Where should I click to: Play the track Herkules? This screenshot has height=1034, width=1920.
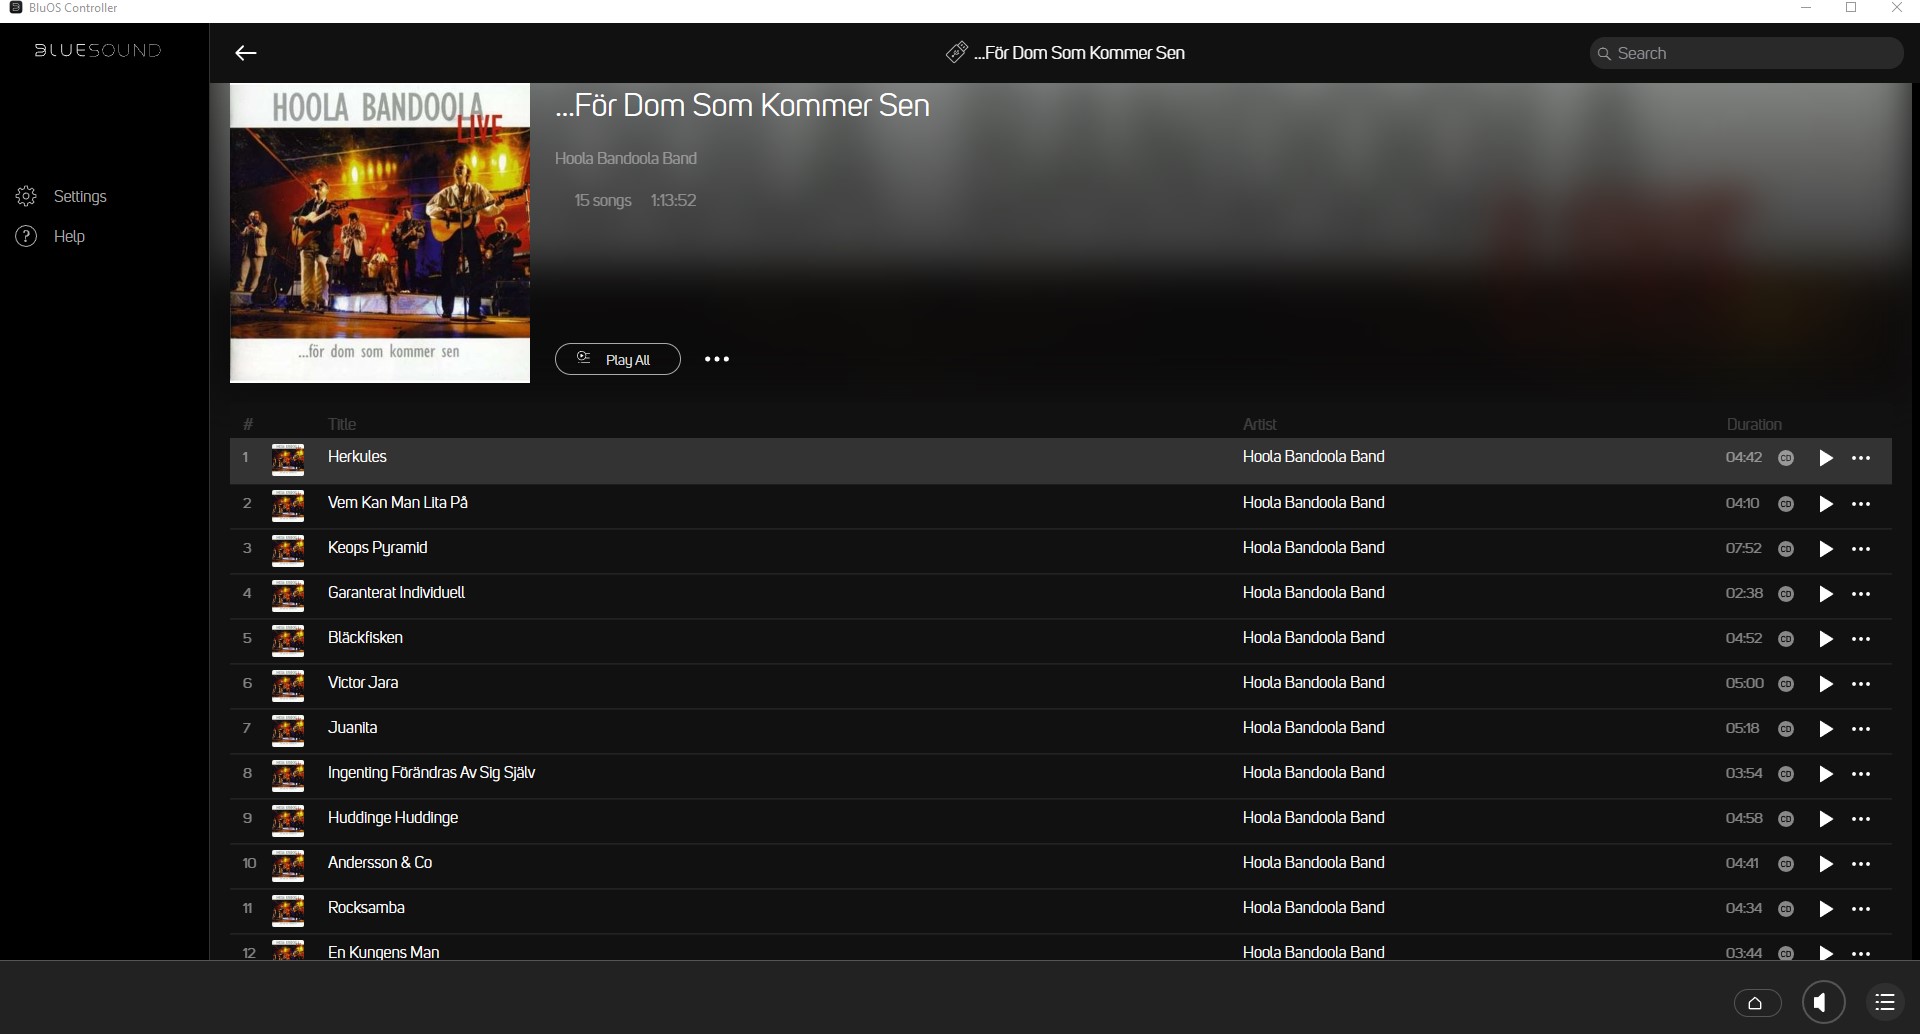tap(1826, 458)
